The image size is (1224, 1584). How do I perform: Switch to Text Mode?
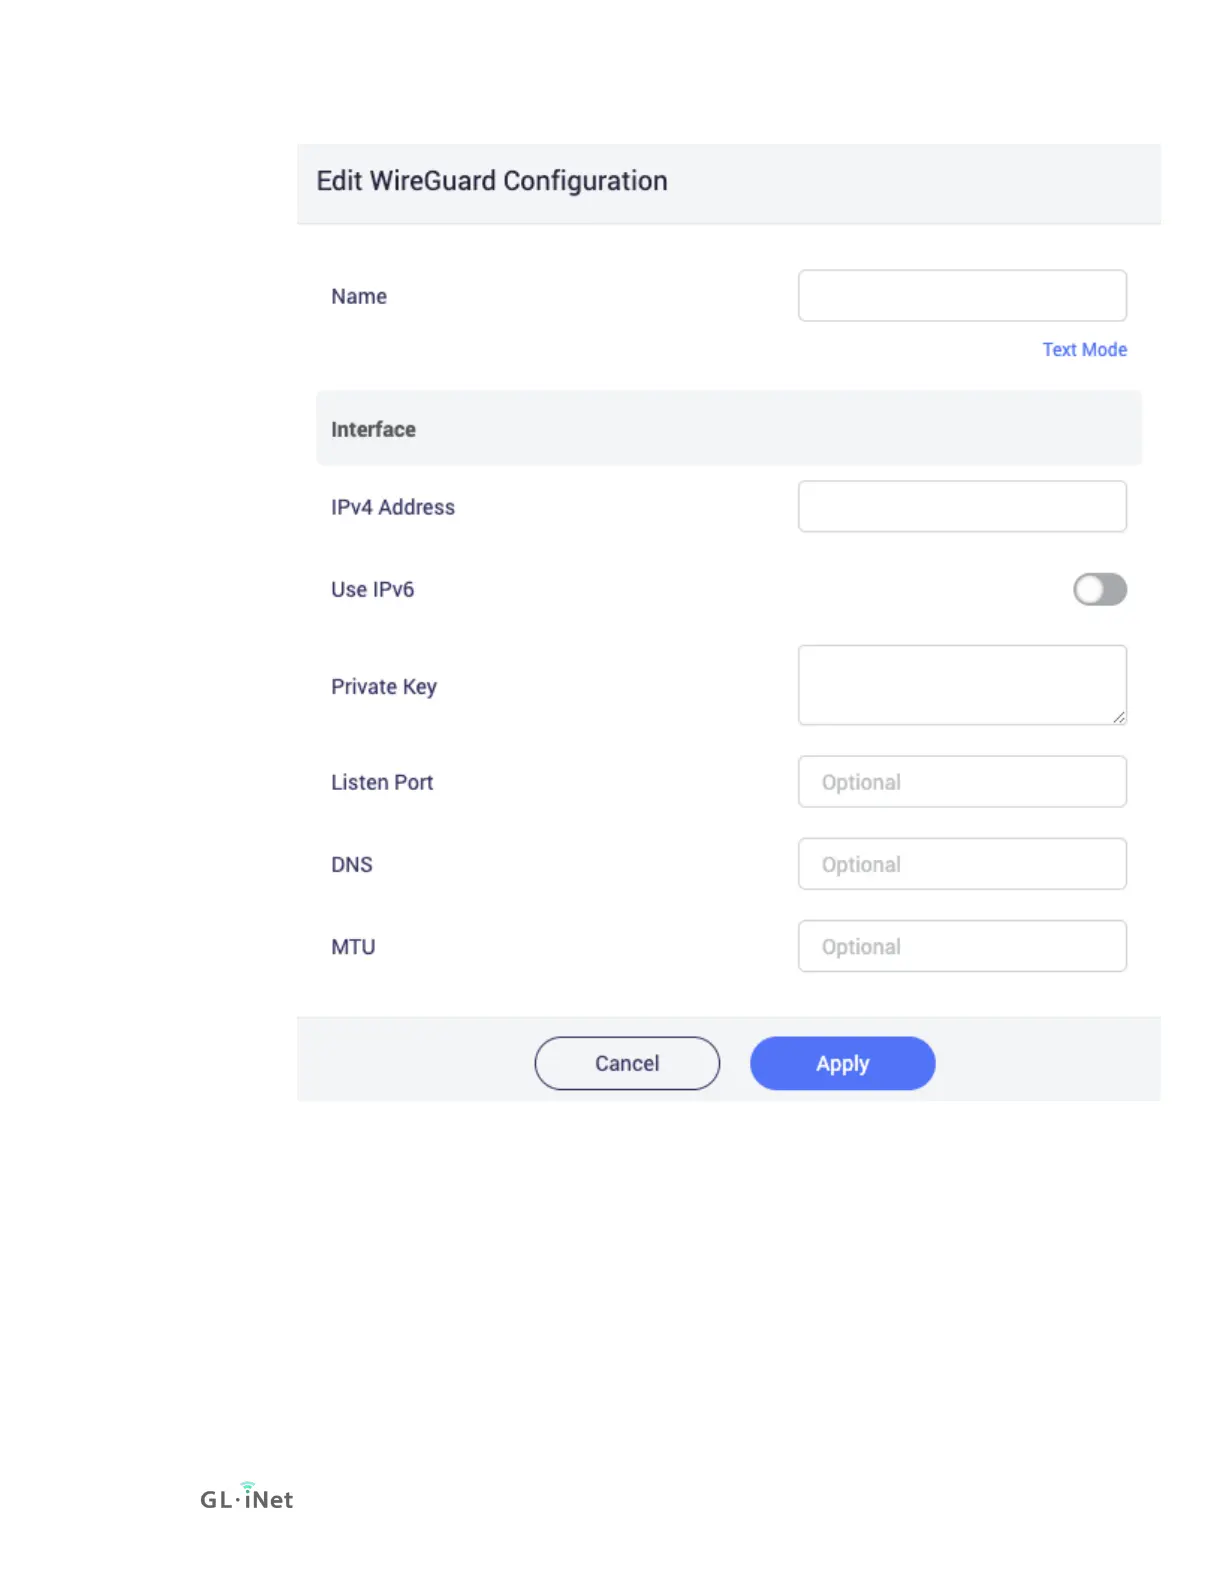(x=1084, y=350)
